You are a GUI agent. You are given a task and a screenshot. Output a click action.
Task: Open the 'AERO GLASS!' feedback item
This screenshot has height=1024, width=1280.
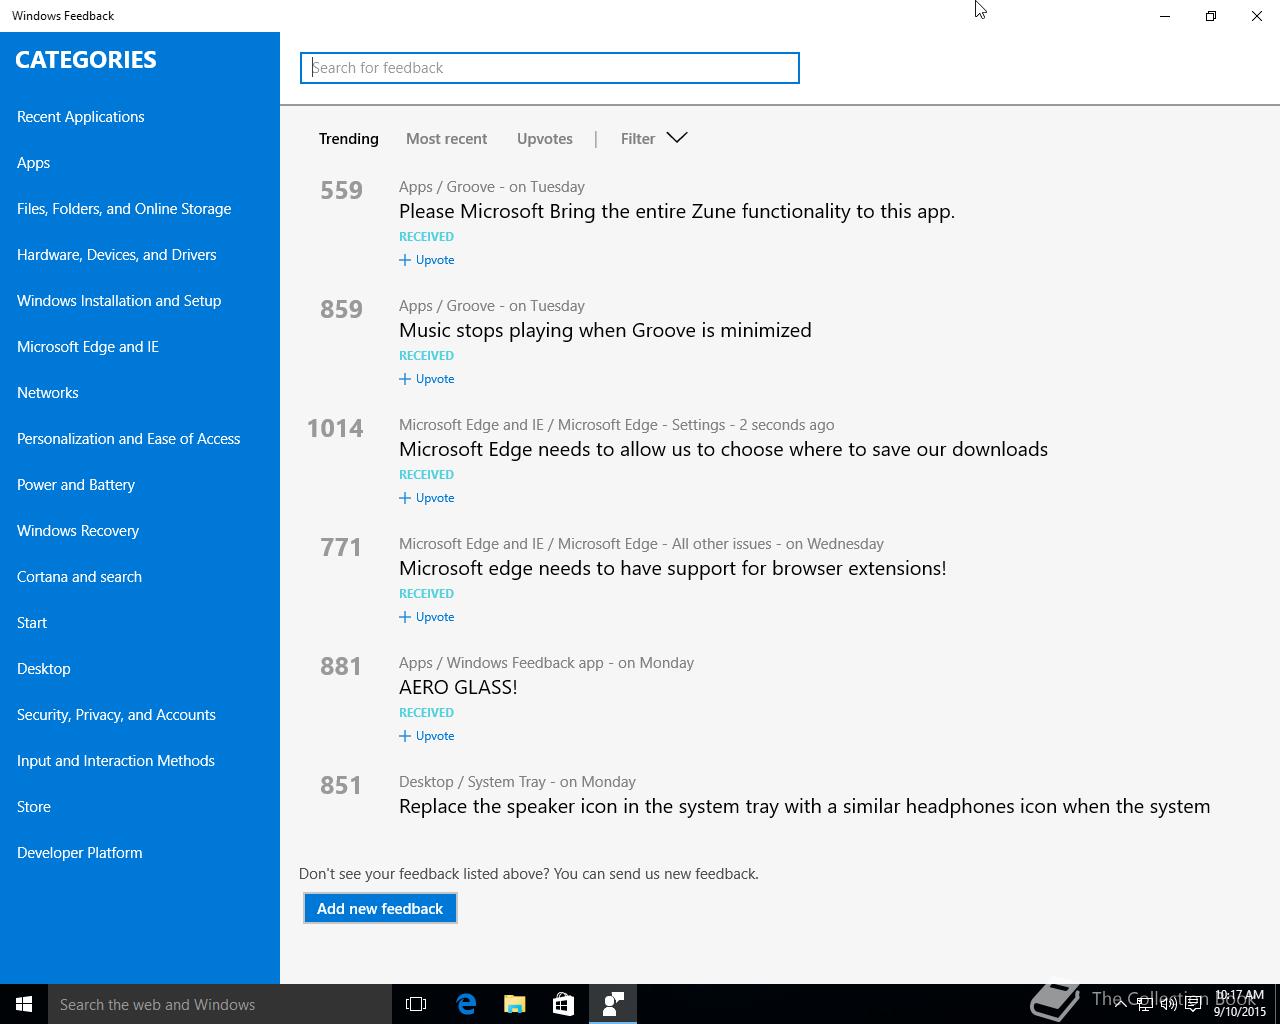point(458,687)
